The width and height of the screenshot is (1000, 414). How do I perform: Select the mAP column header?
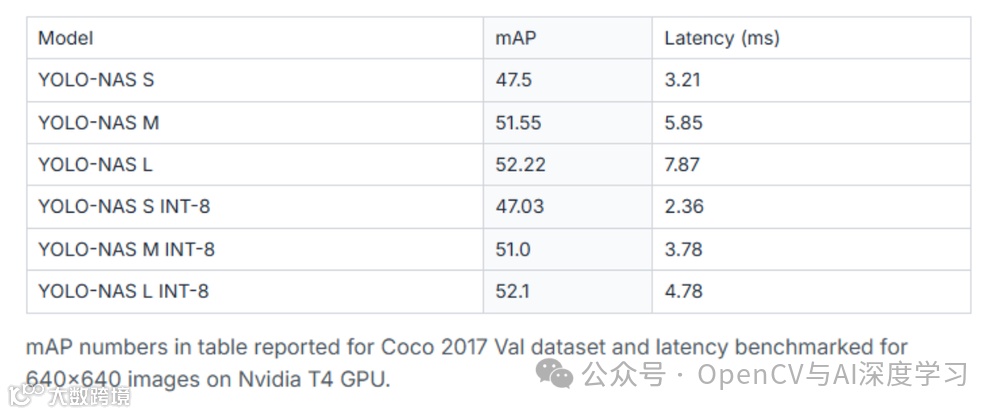coord(516,38)
